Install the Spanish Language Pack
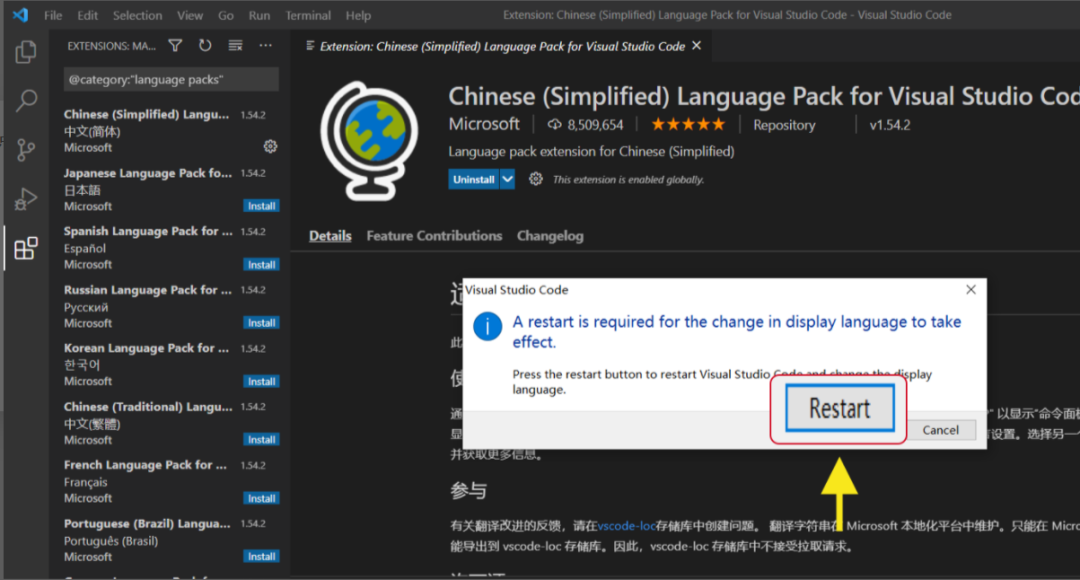Viewport: 1080px width, 580px height. pyautogui.click(x=262, y=265)
